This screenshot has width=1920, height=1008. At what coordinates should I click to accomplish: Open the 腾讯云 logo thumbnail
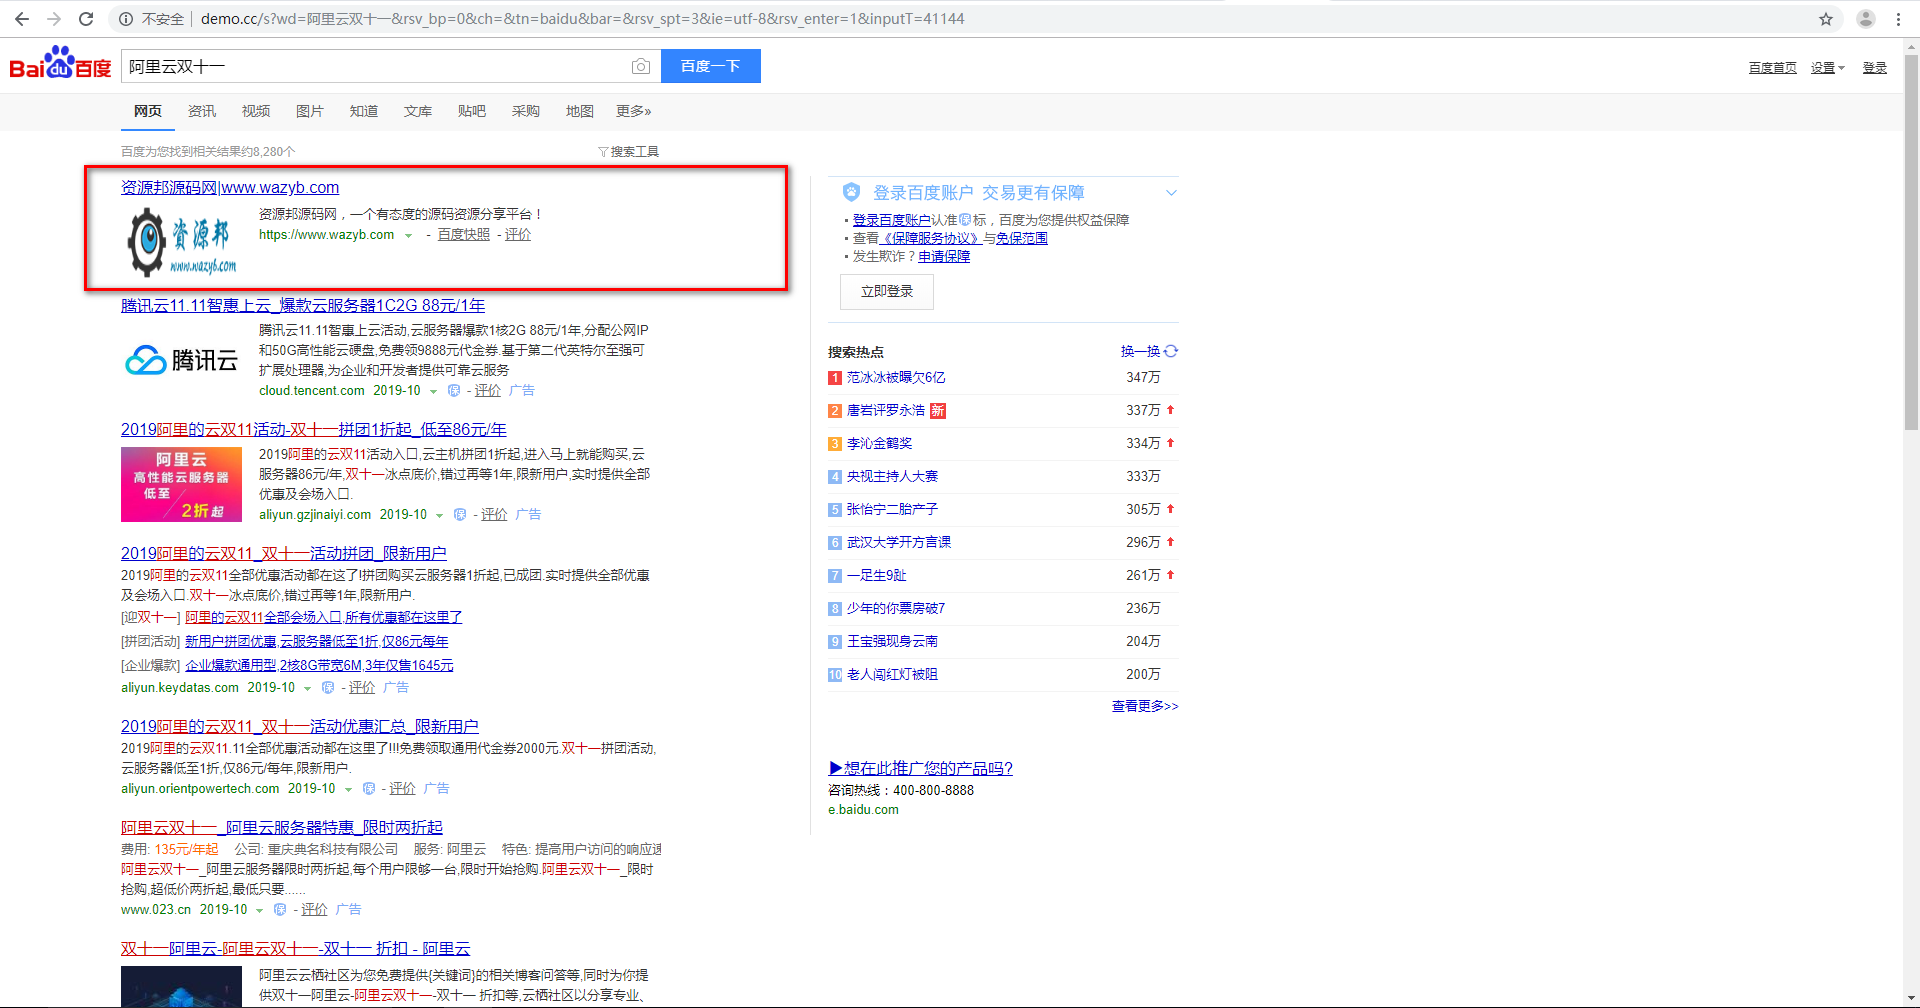tap(181, 360)
